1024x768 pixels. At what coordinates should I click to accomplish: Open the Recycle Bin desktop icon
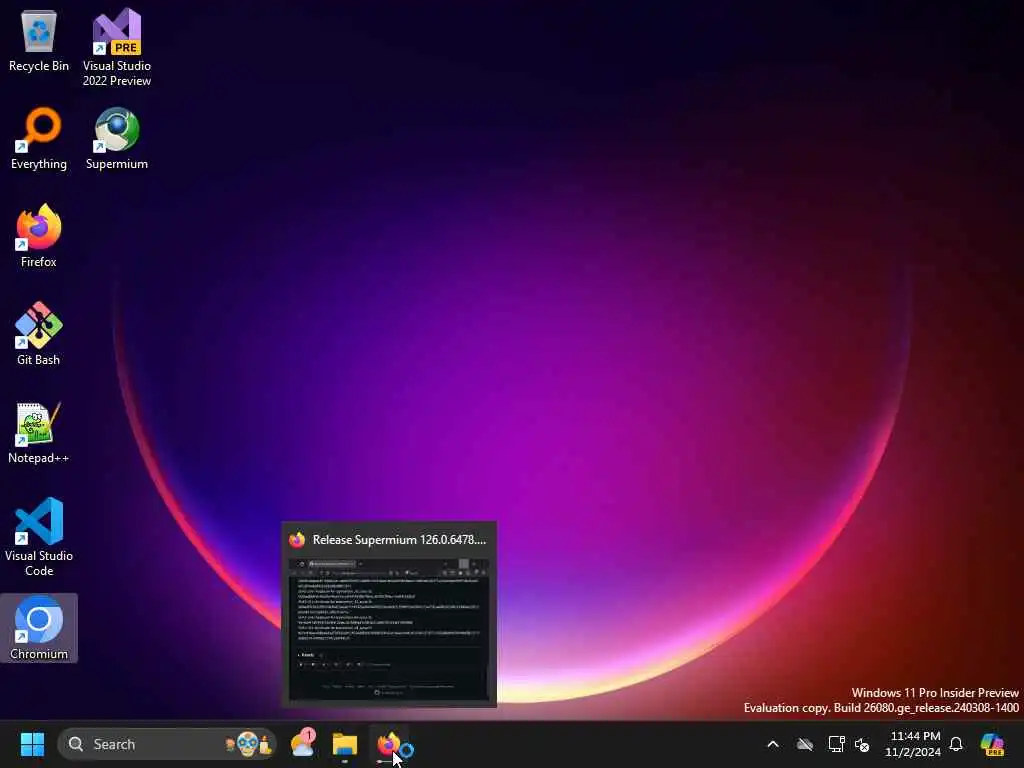[39, 40]
